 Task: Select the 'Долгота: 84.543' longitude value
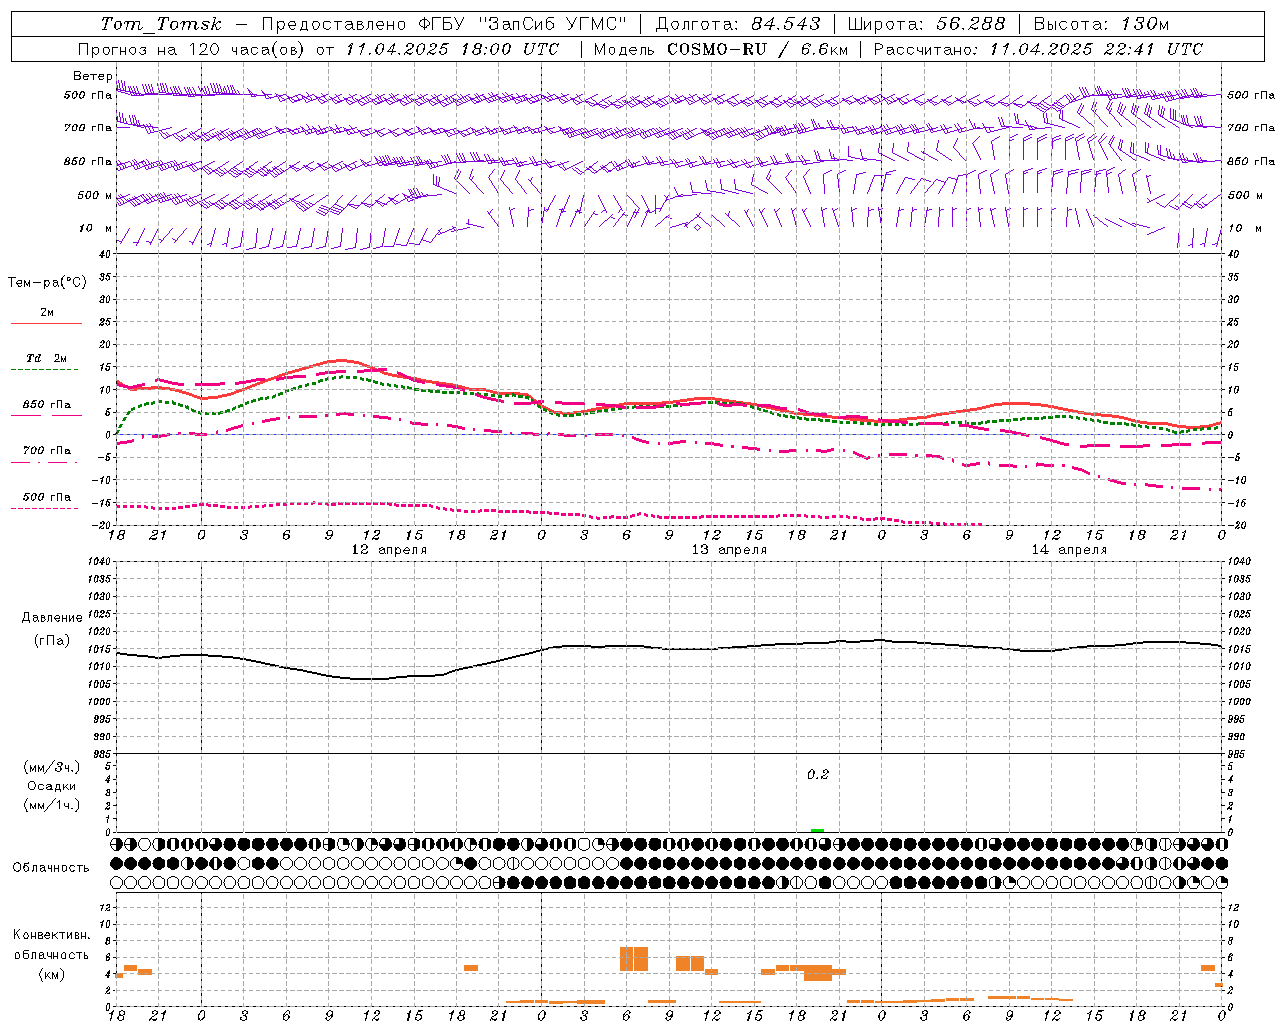(x=738, y=24)
